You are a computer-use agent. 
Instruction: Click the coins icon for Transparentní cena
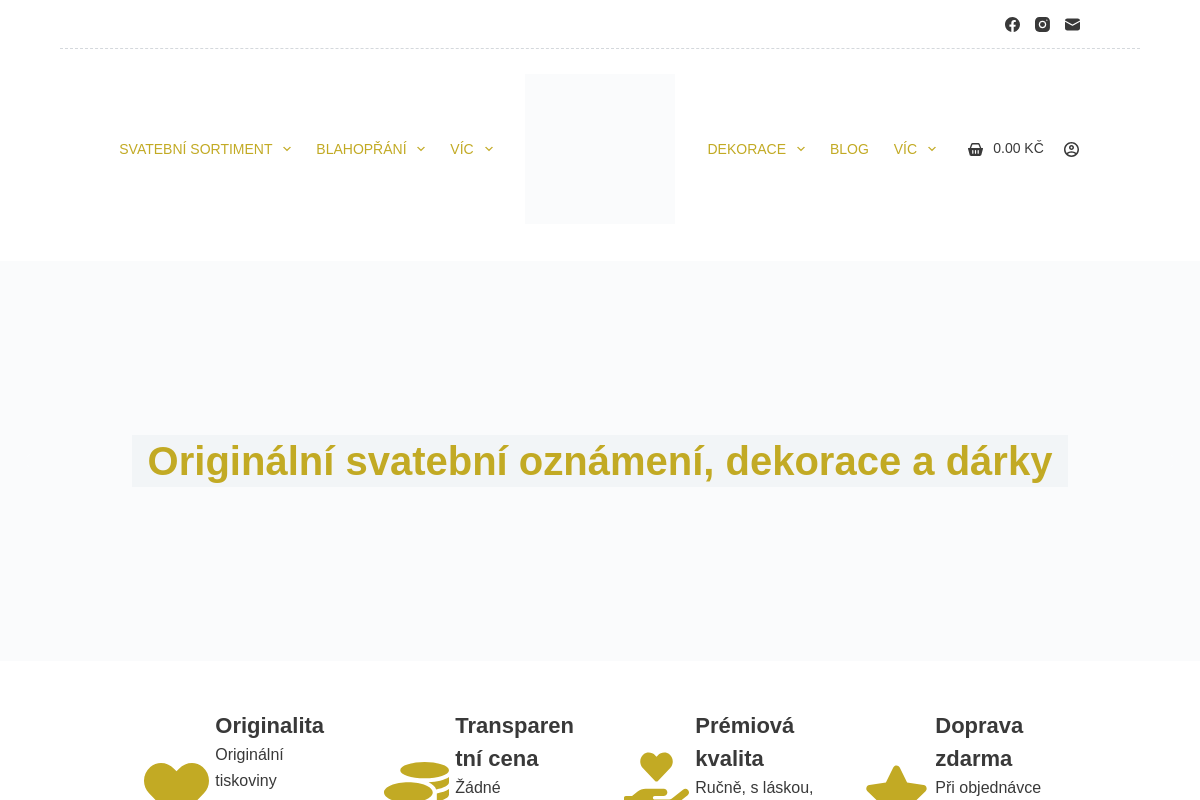[416, 781]
